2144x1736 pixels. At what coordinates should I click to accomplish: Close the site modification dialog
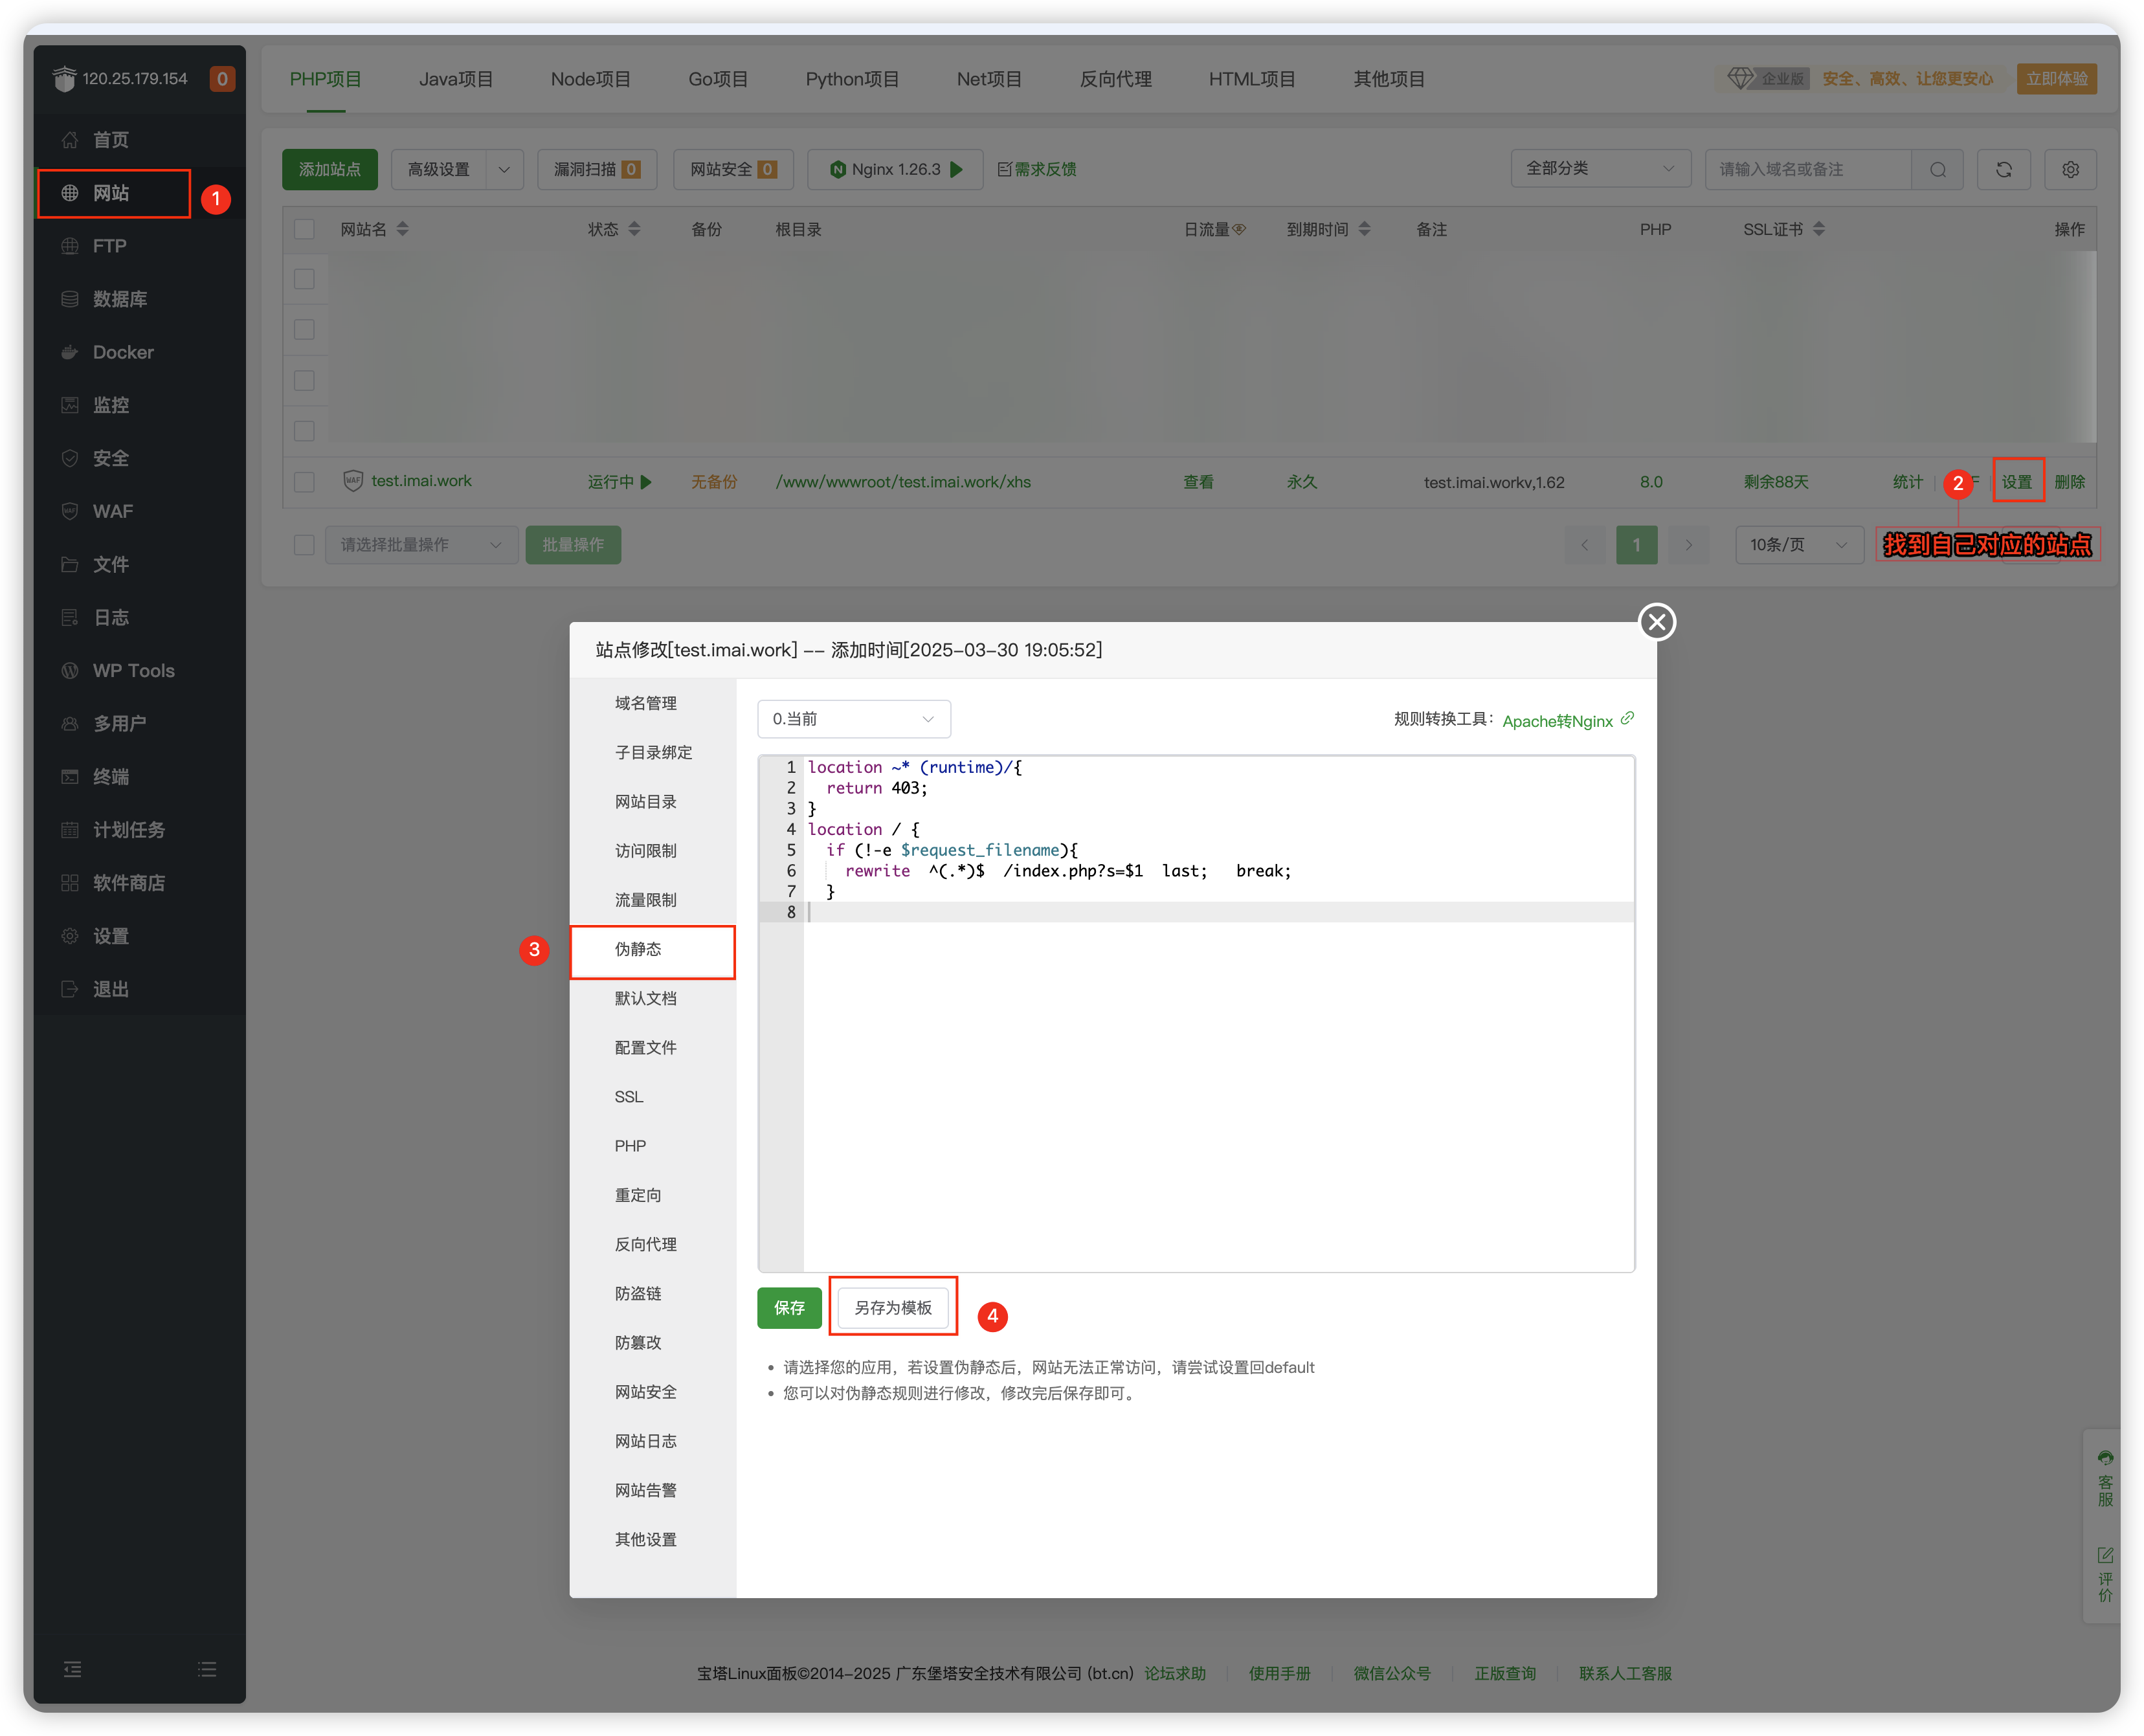pyautogui.click(x=1657, y=622)
